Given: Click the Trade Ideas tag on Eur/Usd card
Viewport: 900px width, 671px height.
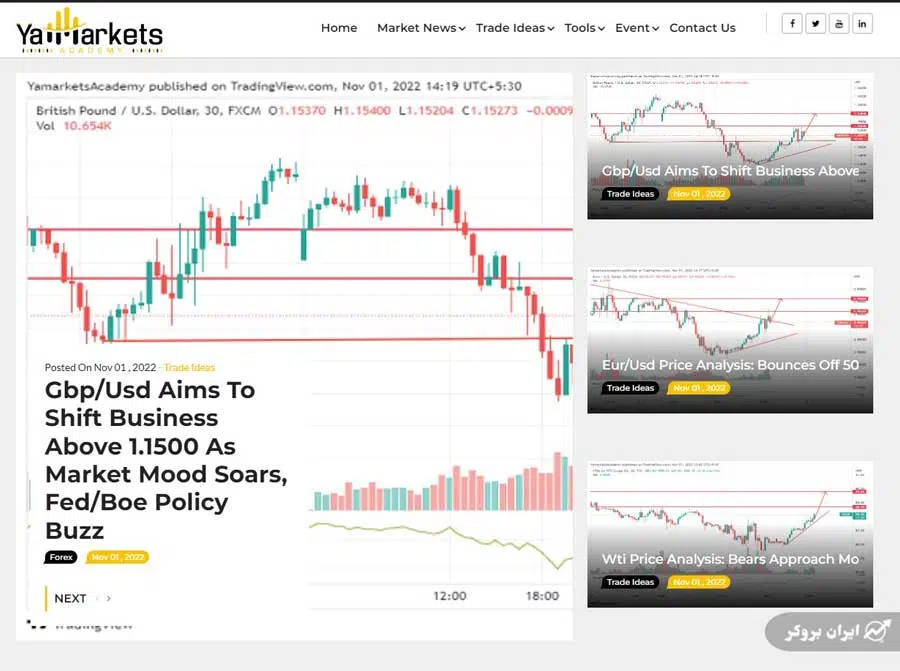Looking at the screenshot, I should click(x=630, y=388).
